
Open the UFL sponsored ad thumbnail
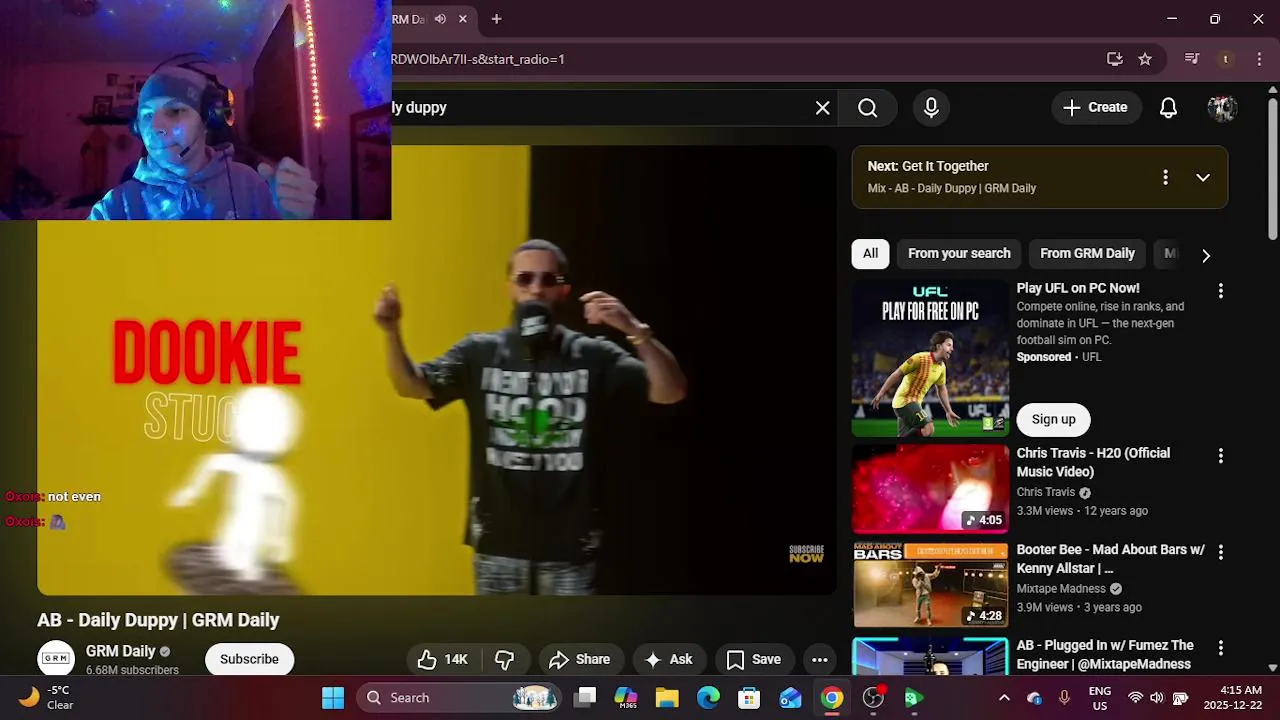pyautogui.click(x=931, y=358)
